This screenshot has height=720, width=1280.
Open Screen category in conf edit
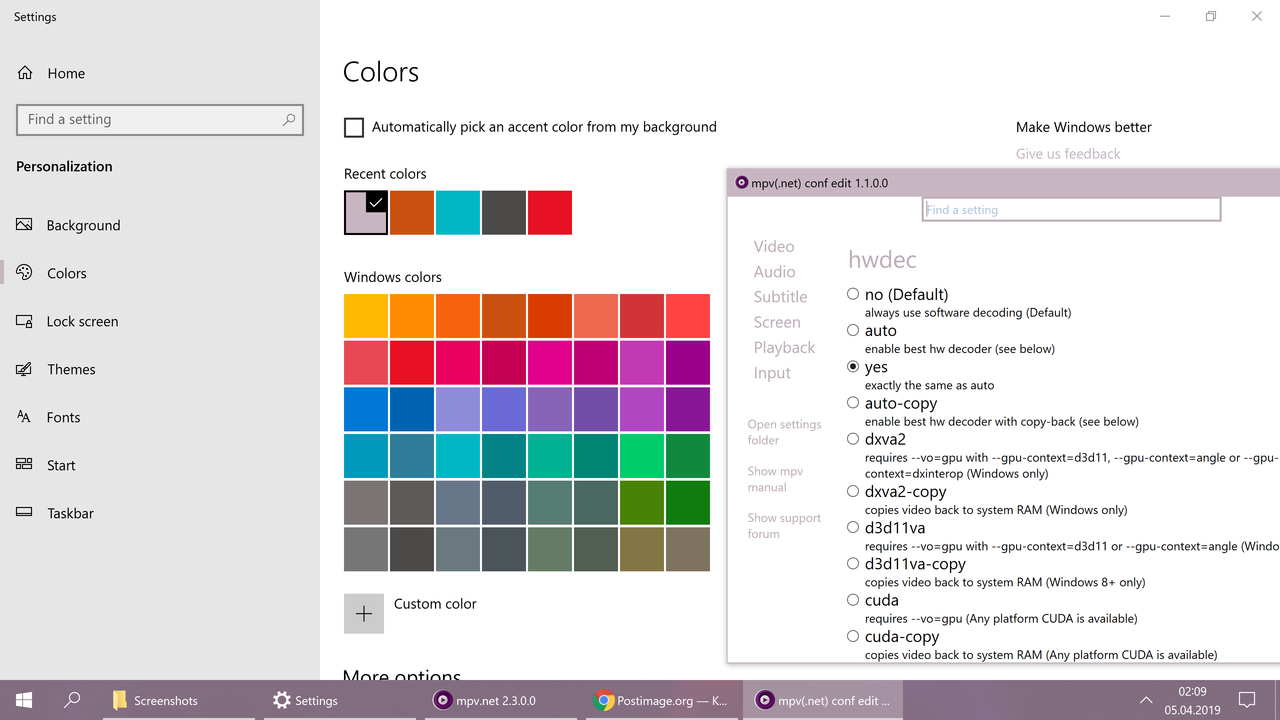(x=777, y=322)
